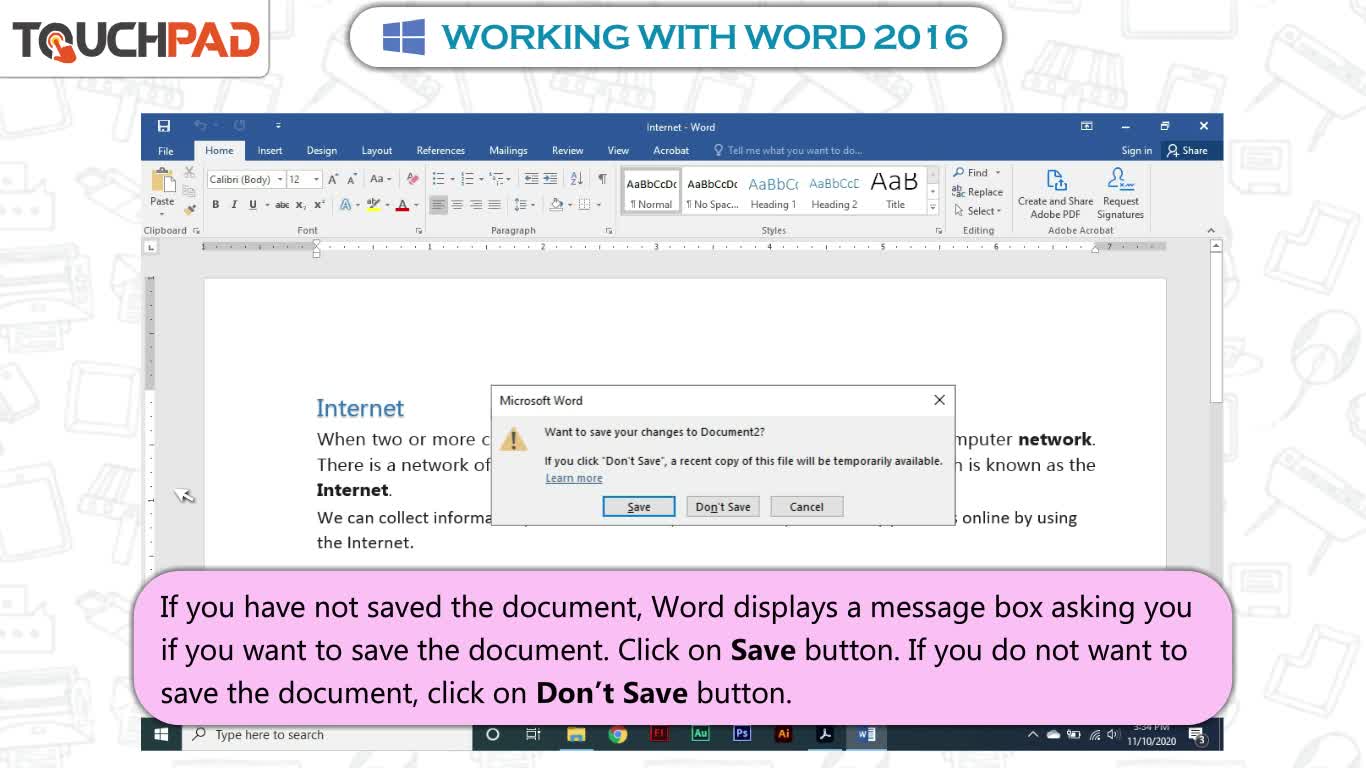This screenshot has width=1366, height=768.
Task: Expand the Styles gallery more arrow
Action: (x=933, y=207)
